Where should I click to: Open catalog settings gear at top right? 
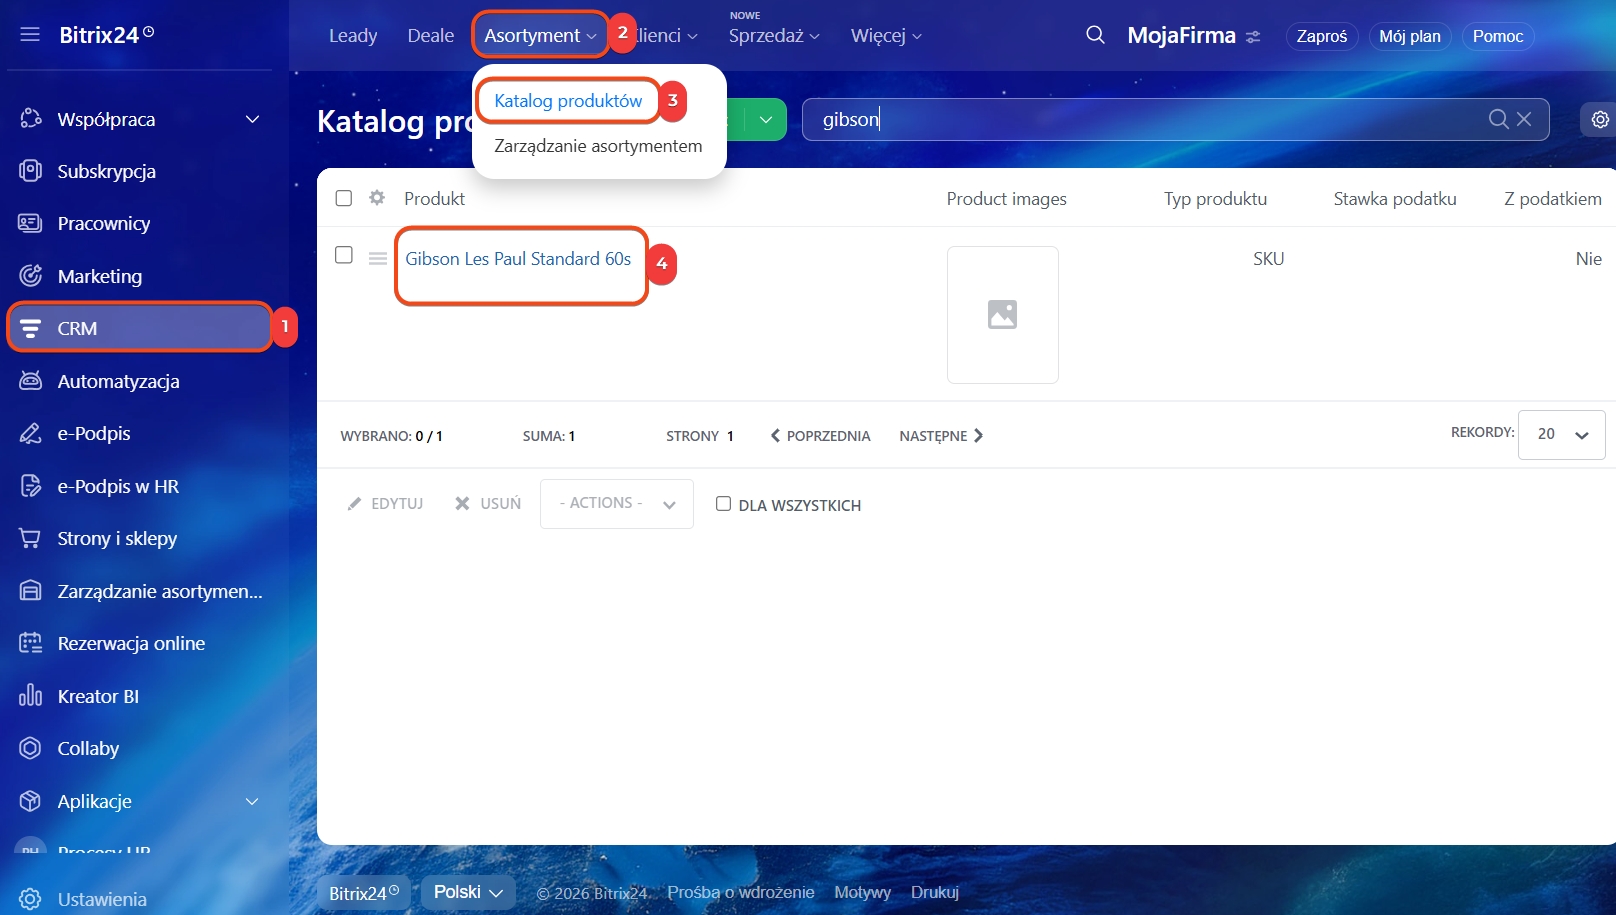[x=1600, y=119]
